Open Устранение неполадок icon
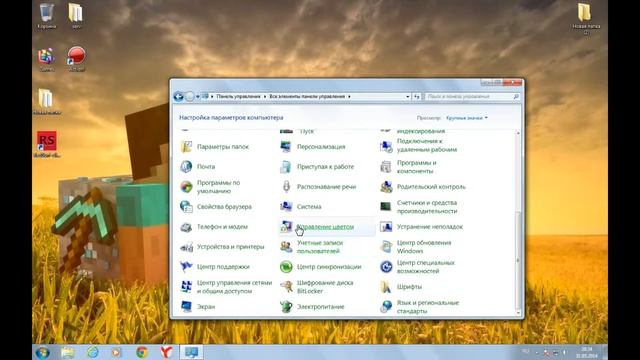 386,227
